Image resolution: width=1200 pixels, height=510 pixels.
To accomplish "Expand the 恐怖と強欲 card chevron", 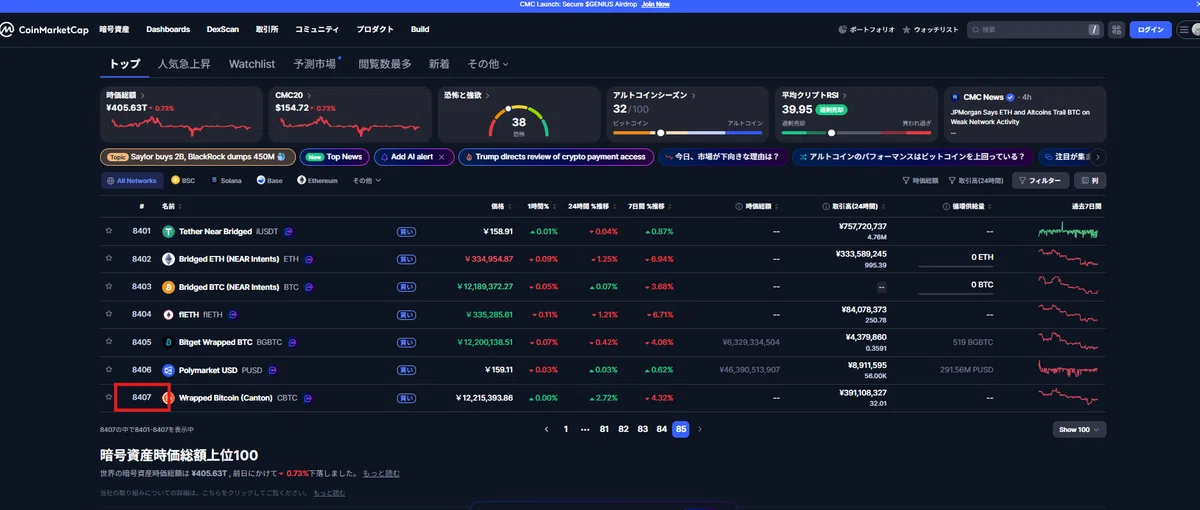I will [487, 95].
